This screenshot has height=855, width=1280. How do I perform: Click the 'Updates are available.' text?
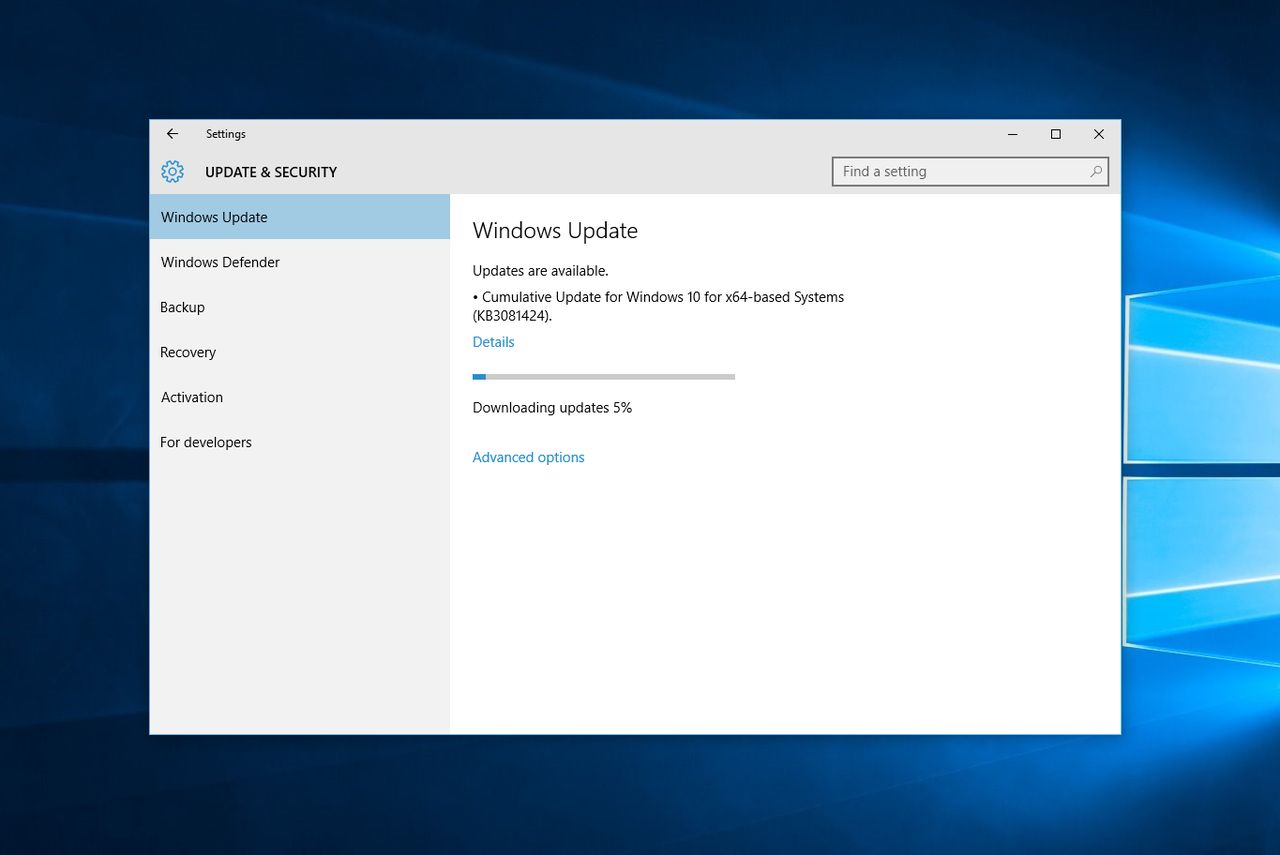[x=540, y=271]
